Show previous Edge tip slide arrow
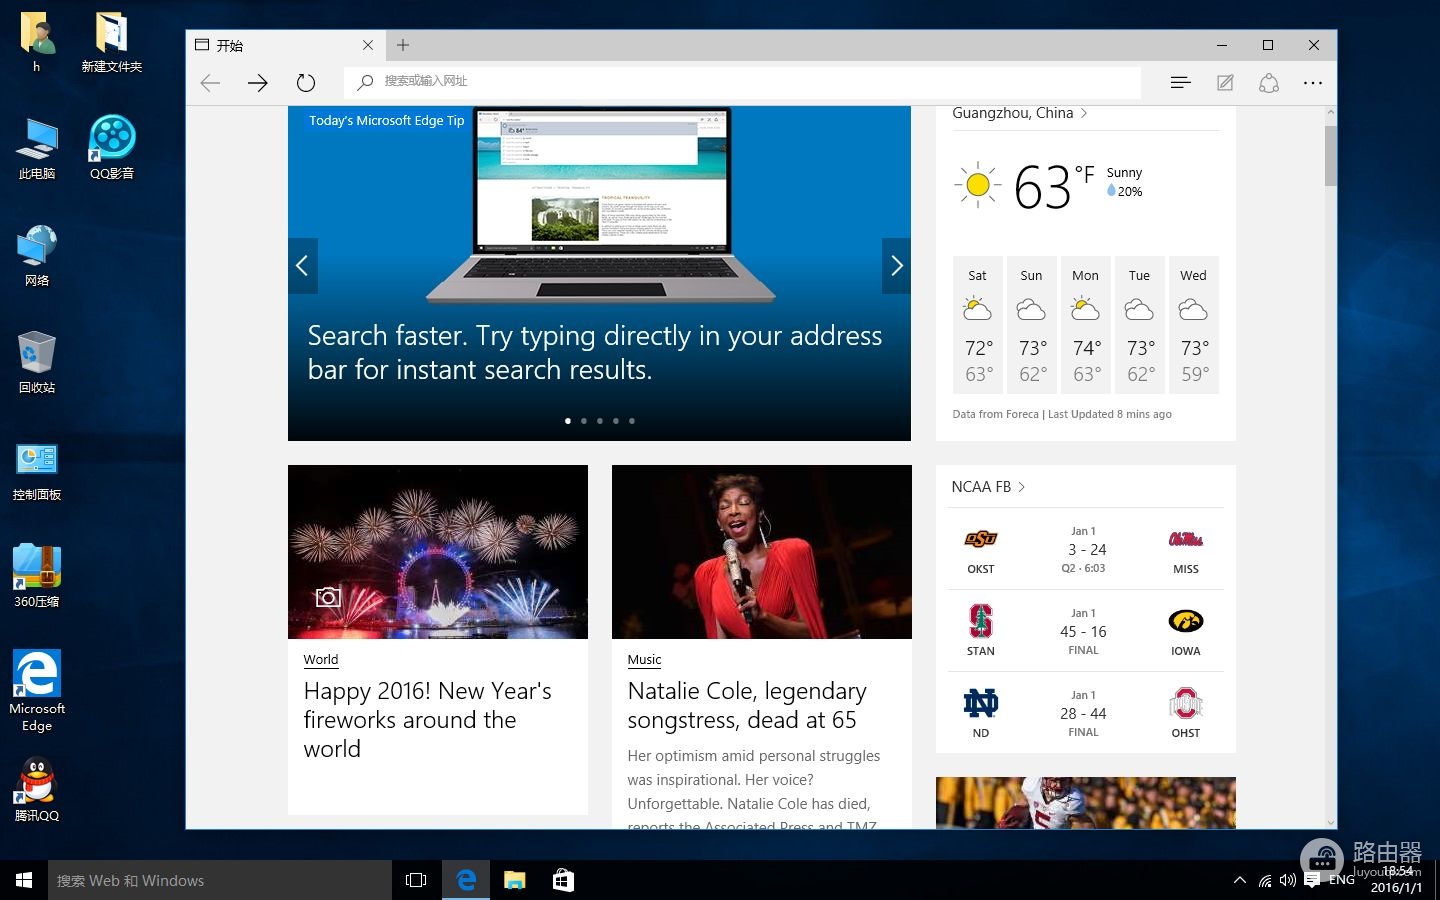 tap(303, 266)
